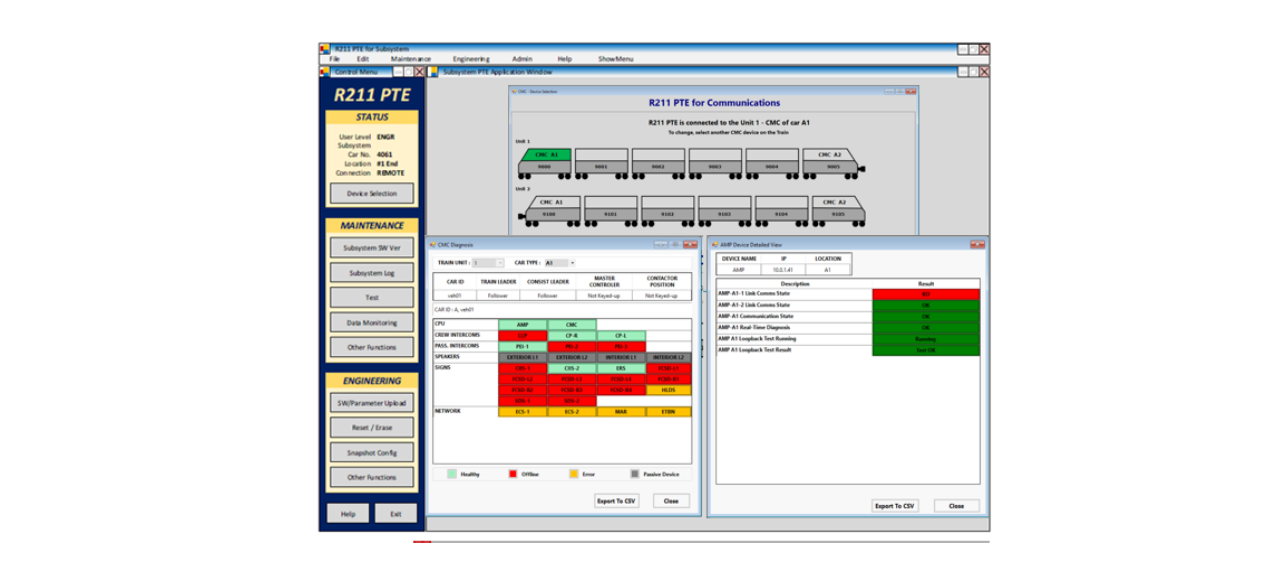This screenshot has width=1284, height=588.
Task: Click the red Healthy/Offline legend Offline swatch
Action: [x=513, y=474]
